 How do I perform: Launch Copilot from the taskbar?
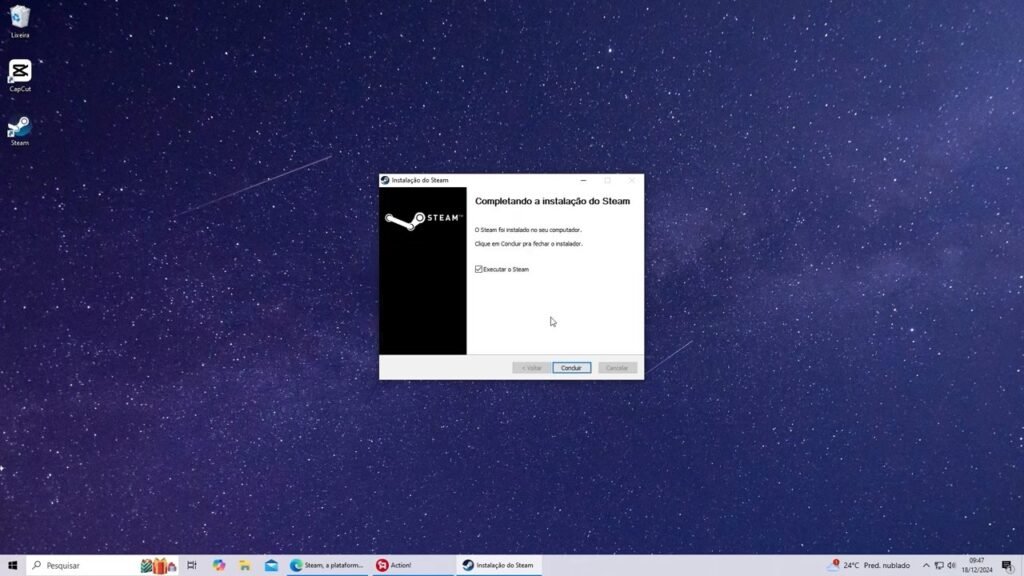point(219,566)
